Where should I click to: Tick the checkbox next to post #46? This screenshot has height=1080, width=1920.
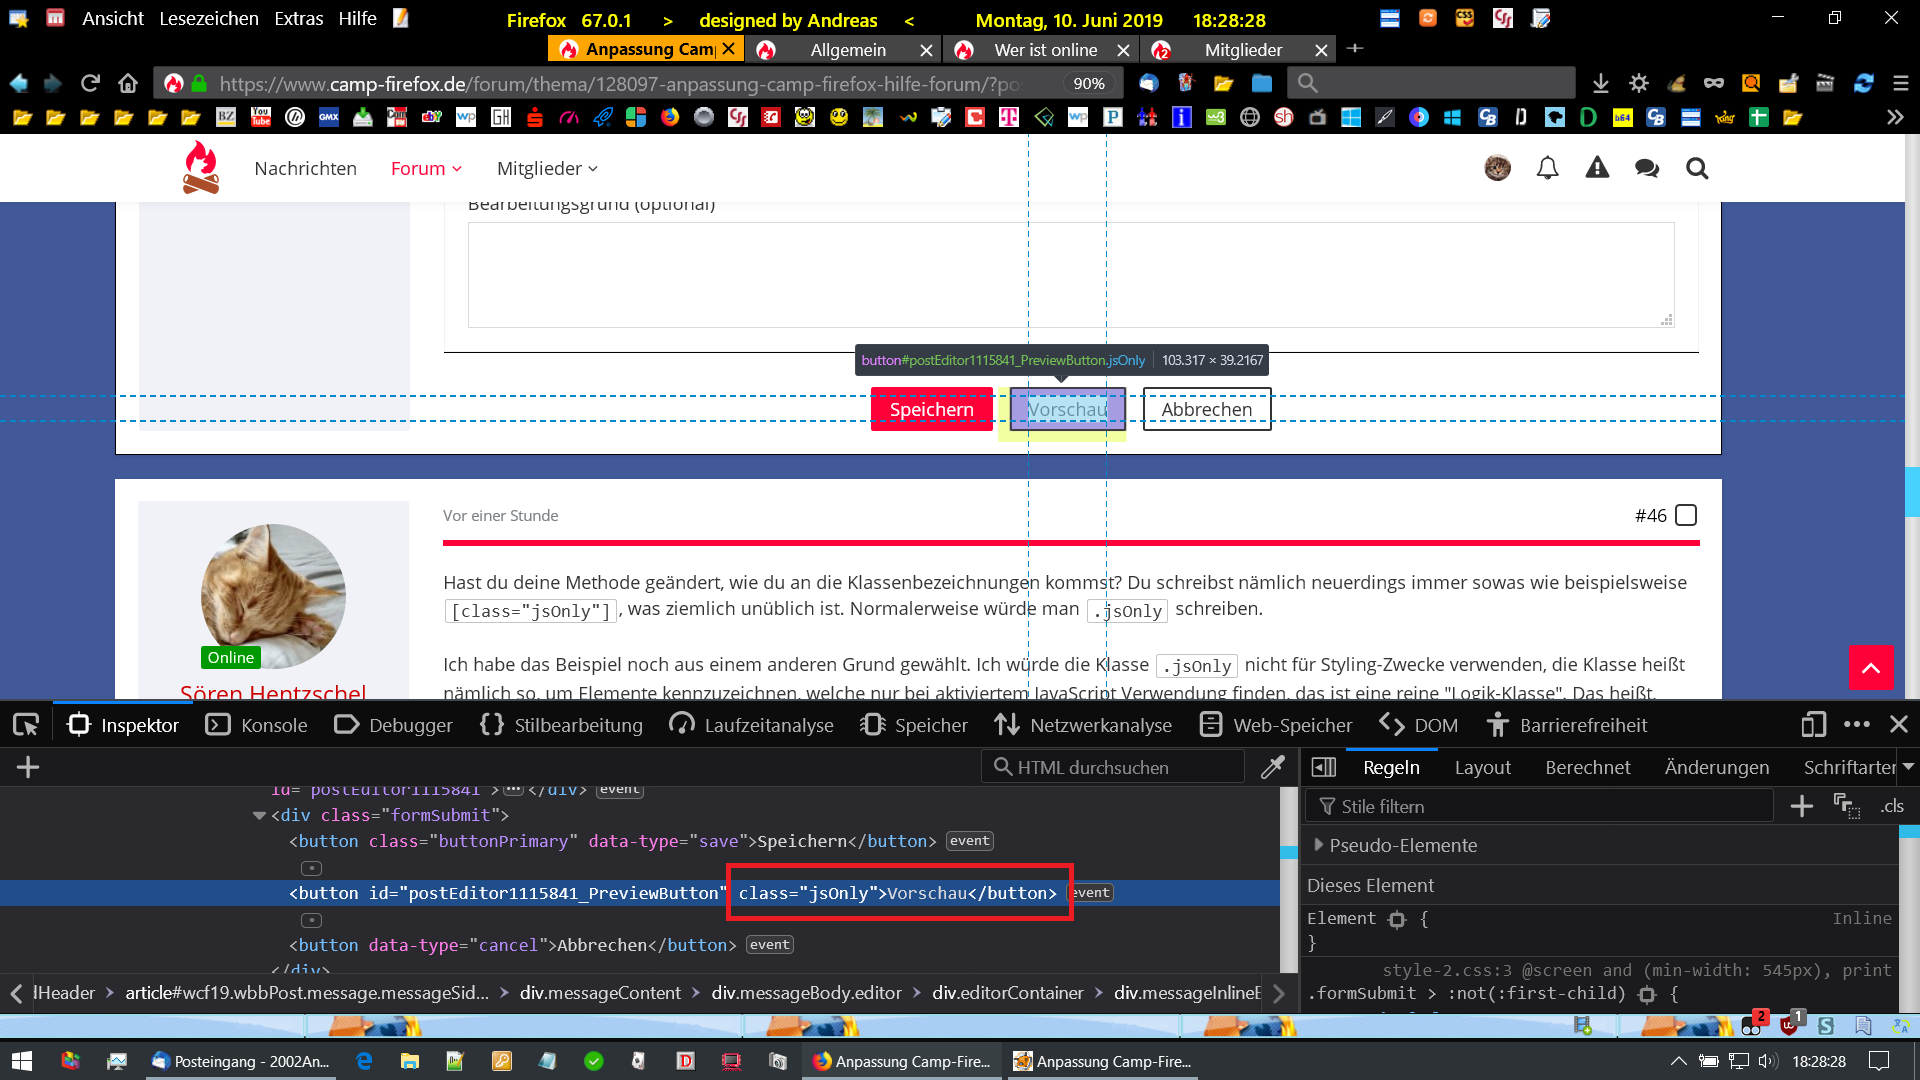tap(1686, 515)
